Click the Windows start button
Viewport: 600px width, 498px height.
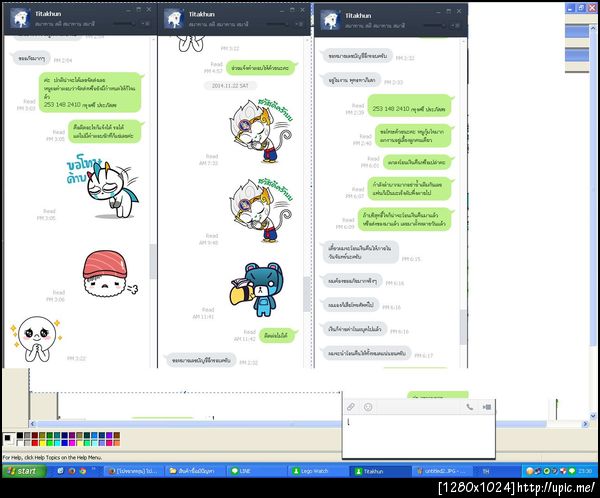pos(24,471)
